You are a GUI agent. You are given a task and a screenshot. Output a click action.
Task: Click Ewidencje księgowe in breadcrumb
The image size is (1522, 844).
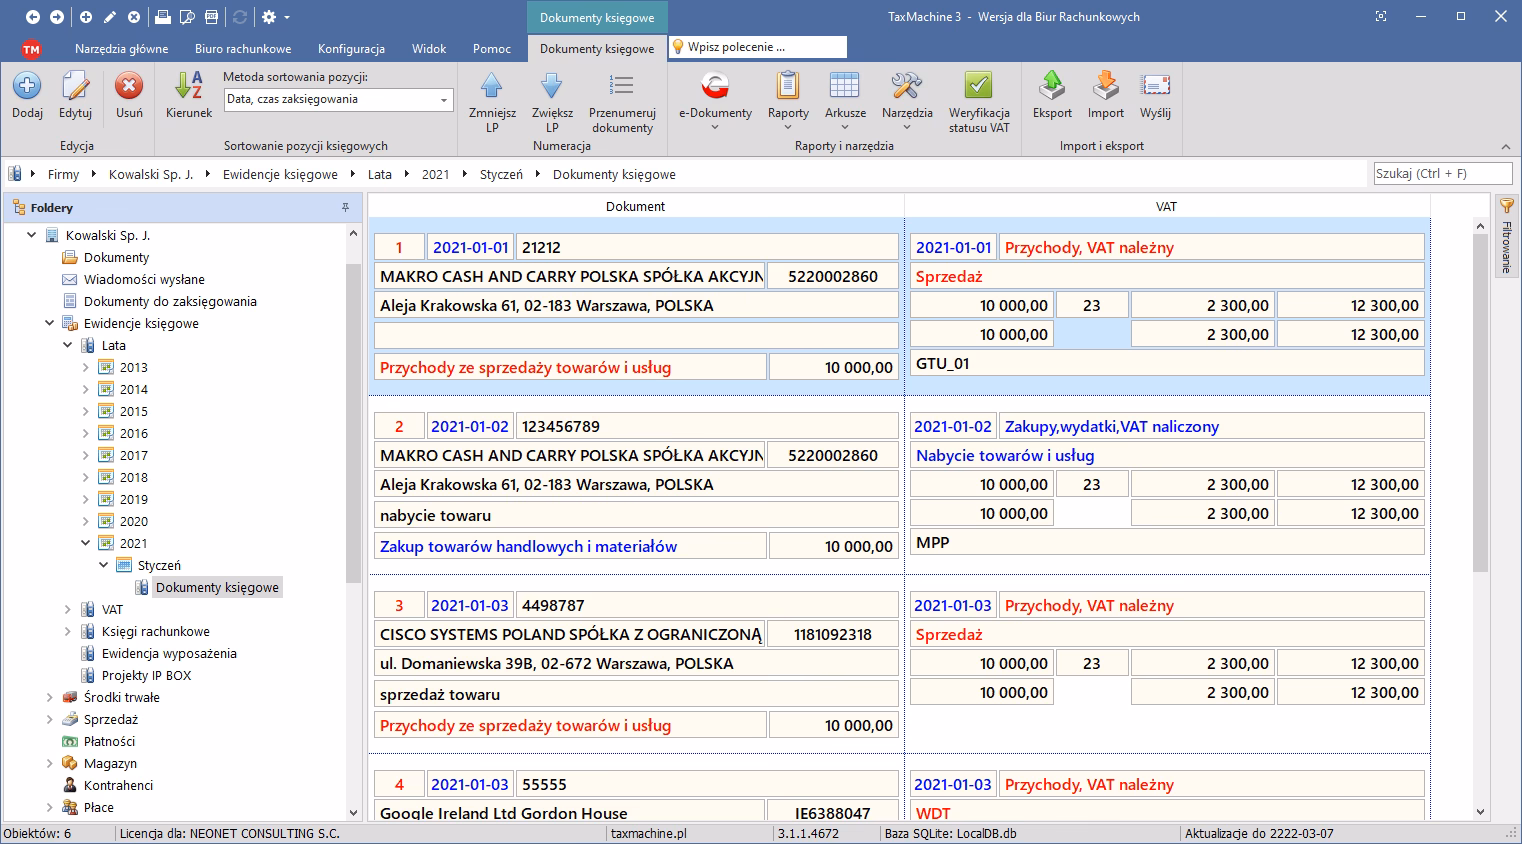(280, 174)
